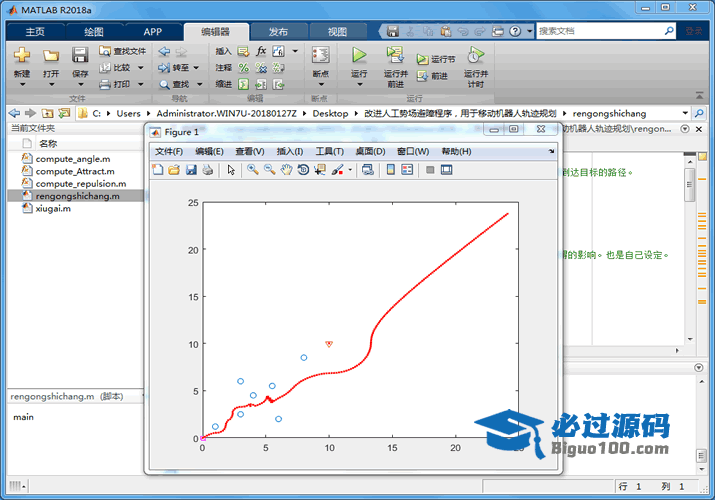Open a file with the folder icon
This screenshot has width=715, height=500.
coord(51,56)
